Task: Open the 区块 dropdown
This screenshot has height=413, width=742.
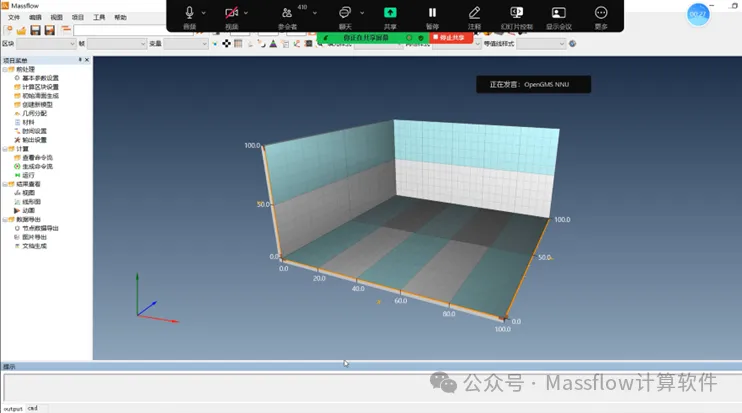Action: tap(46, 44)
